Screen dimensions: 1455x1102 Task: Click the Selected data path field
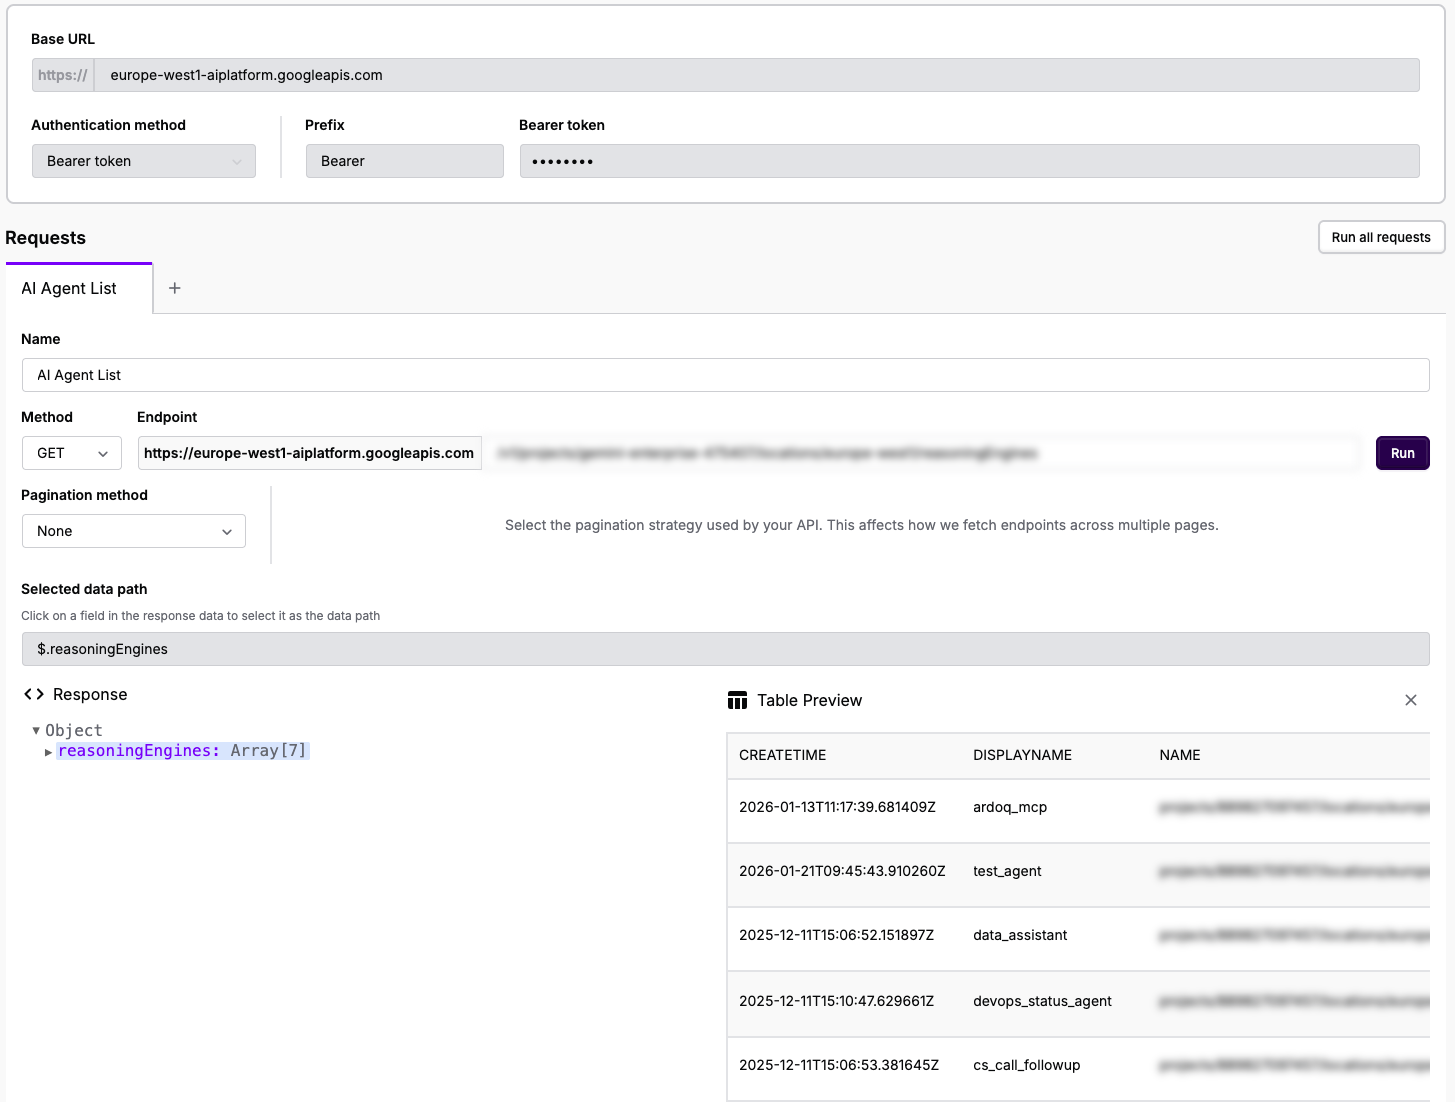click(x=725, y=649)
